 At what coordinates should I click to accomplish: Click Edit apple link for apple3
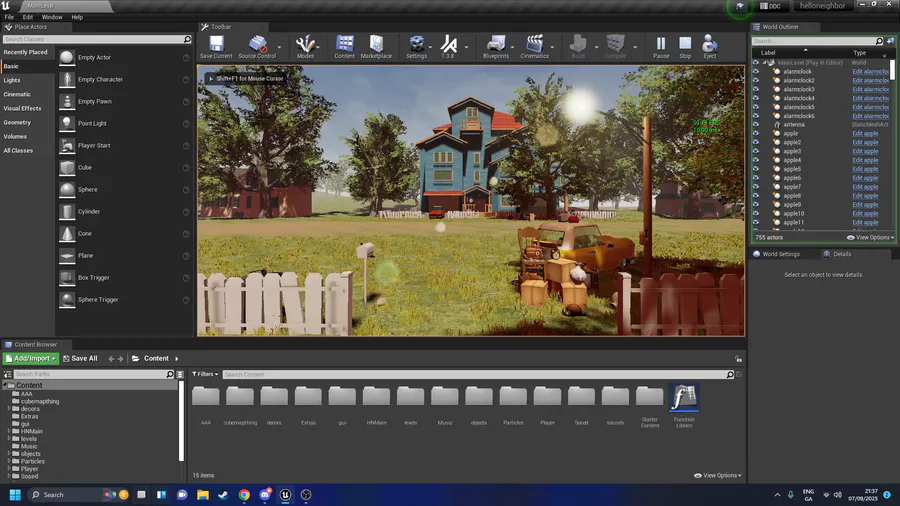865,151
